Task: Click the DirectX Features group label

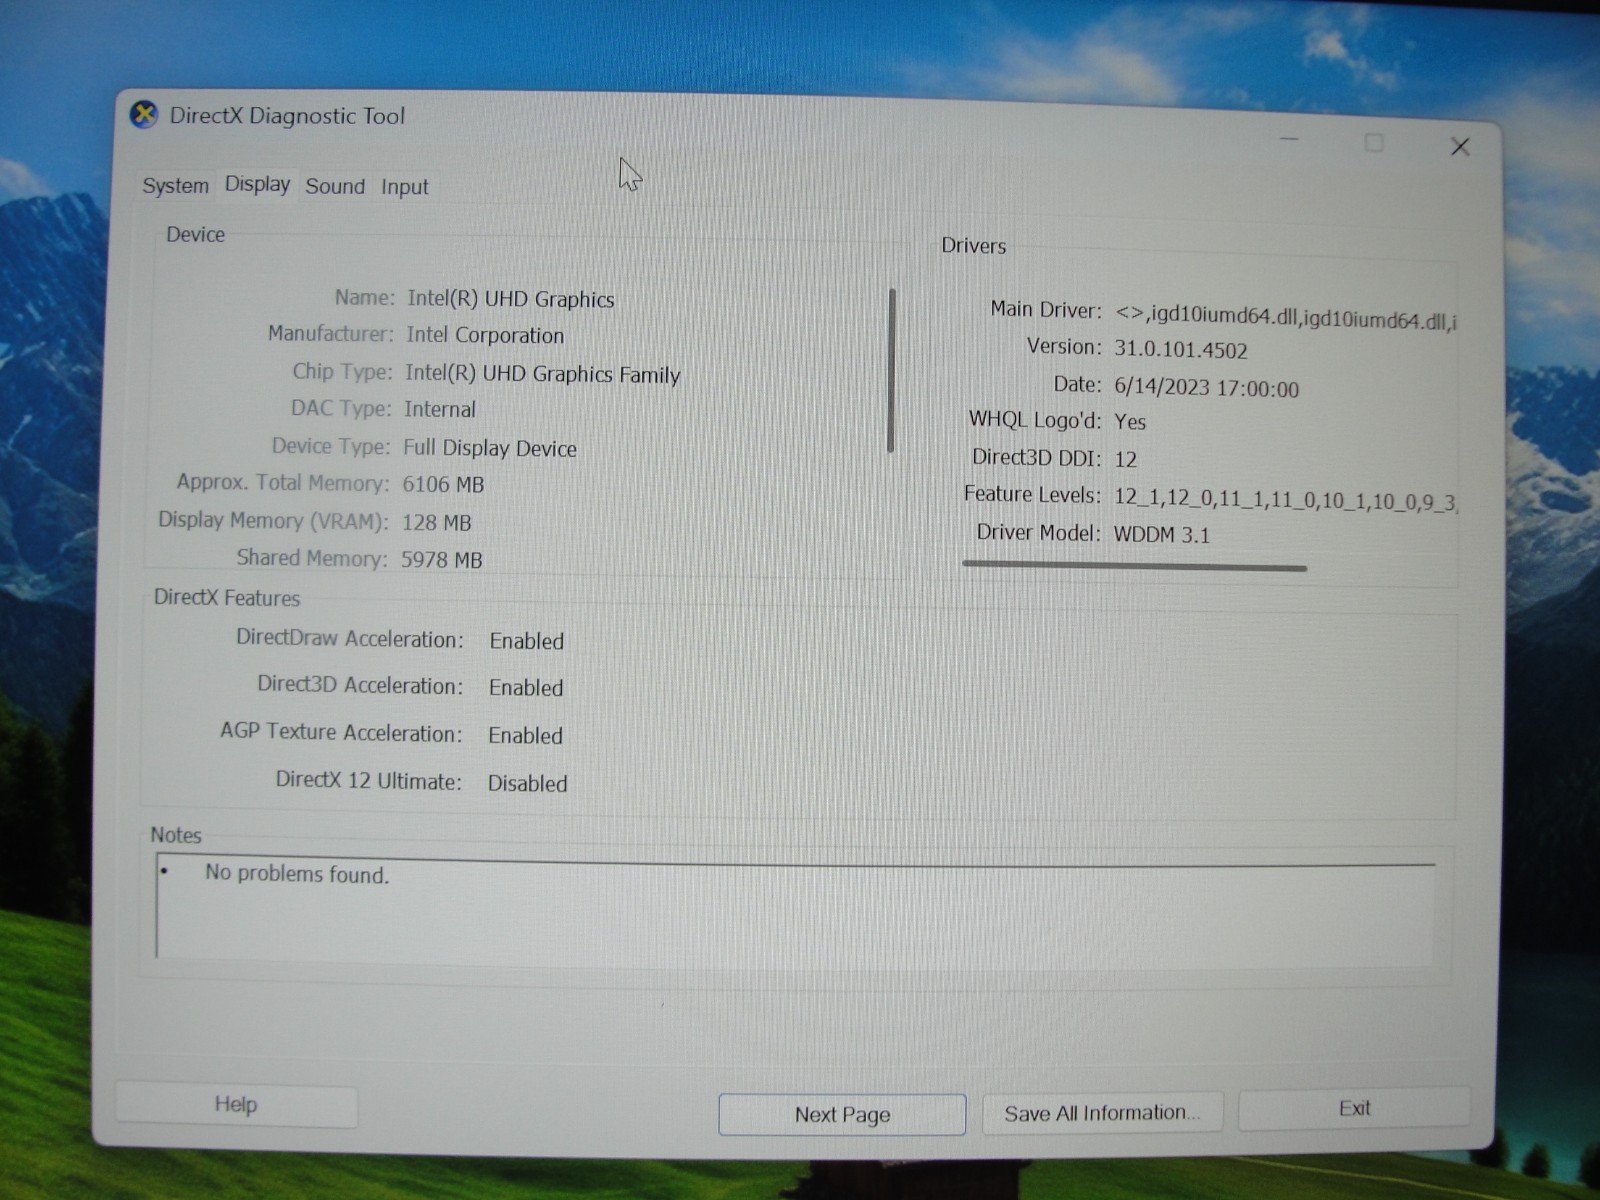Action: 227,598
